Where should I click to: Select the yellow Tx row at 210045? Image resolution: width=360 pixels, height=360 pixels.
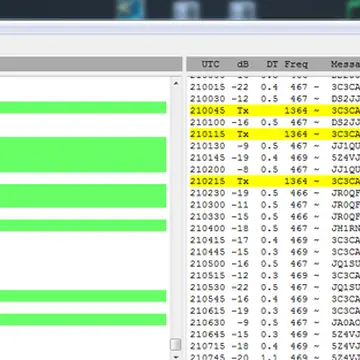[275, 111]
